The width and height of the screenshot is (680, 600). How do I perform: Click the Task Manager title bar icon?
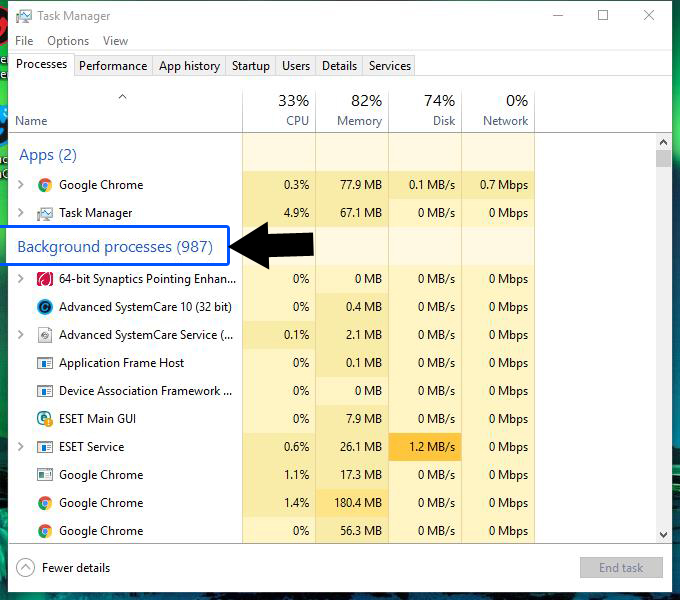click(x=24, y=16)
